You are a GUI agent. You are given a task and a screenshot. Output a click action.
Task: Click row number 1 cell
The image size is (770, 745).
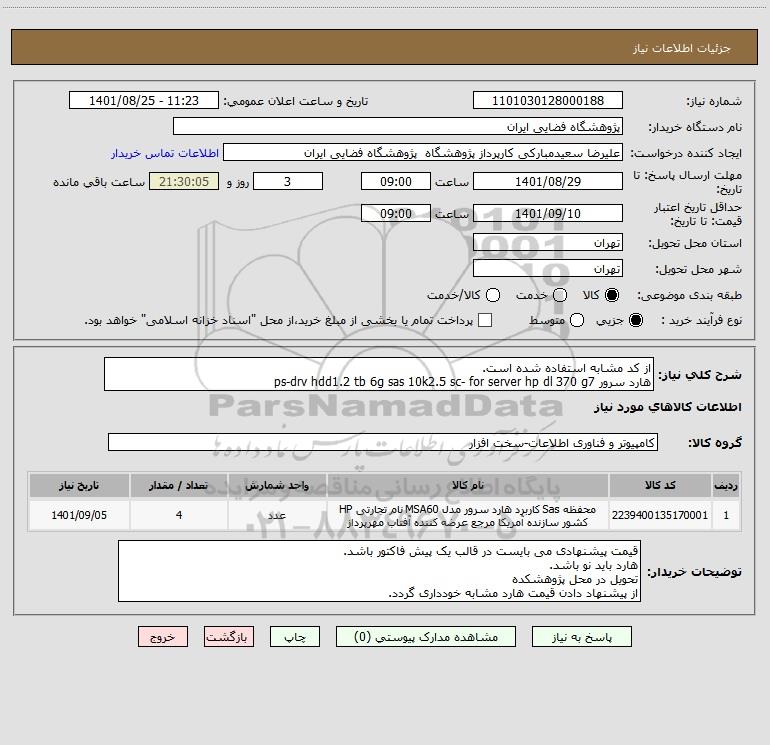pyautogui.click(x=726, y=515)
